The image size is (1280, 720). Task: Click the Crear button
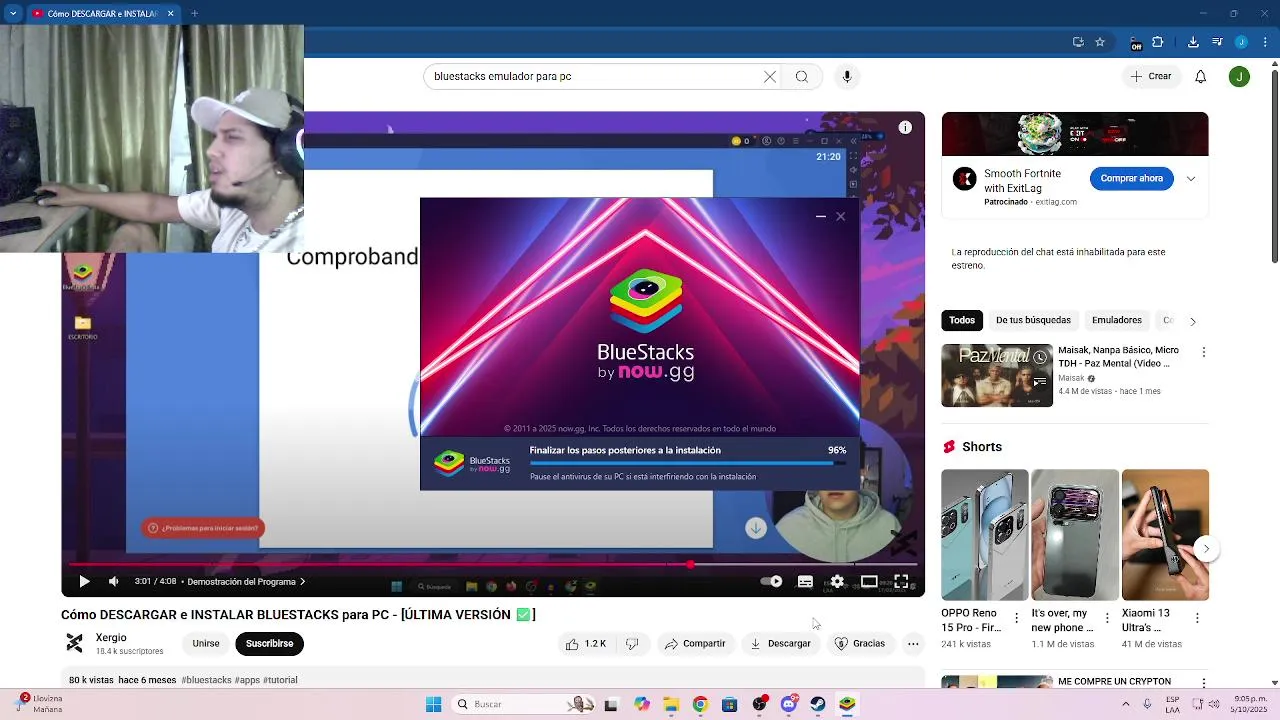coord(1150,76)
